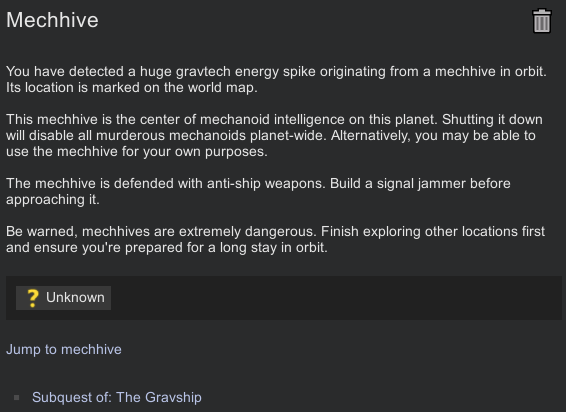Select the Unknown reward badge
Image resolution: width=566 pixels, height=412 pixels.
(63, 298)
